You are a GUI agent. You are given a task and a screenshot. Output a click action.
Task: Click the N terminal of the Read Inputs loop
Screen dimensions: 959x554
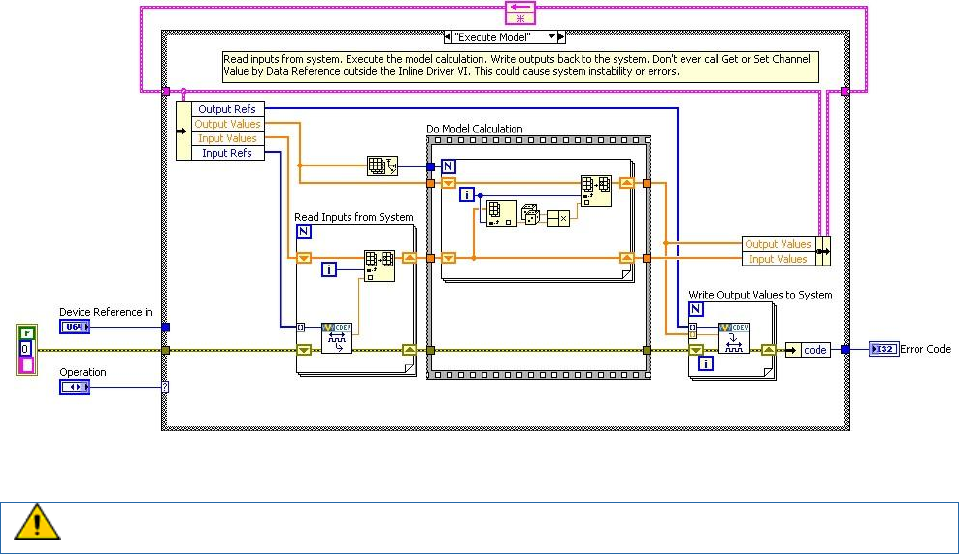[x=304, y=231]
